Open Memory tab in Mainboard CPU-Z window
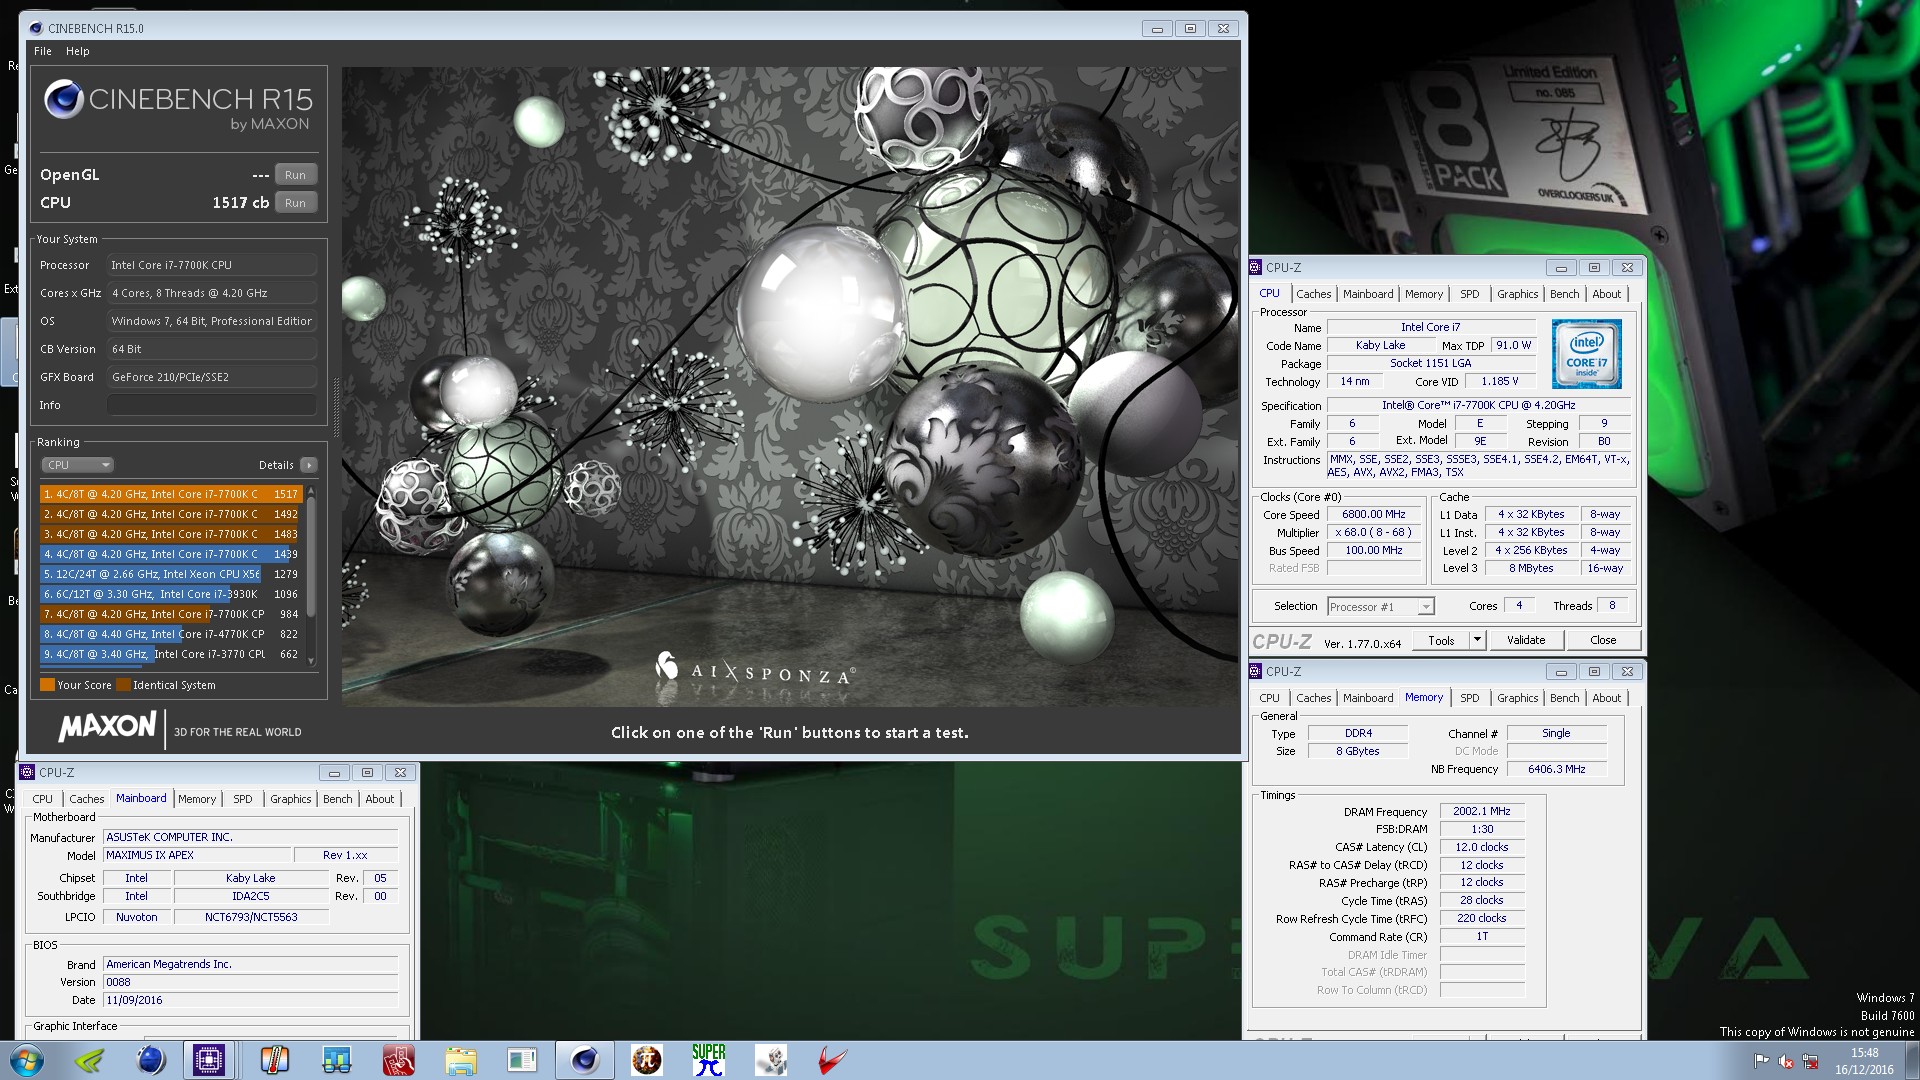The width and height of the screenshot is (1920, 1080). (197, 799)
